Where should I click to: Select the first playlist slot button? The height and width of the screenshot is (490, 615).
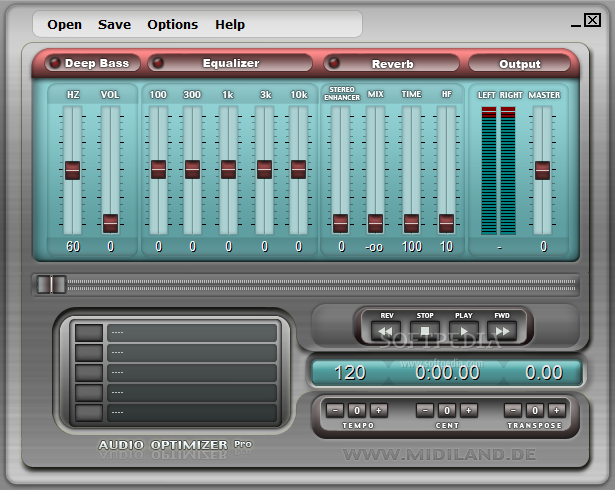[89, 333]
